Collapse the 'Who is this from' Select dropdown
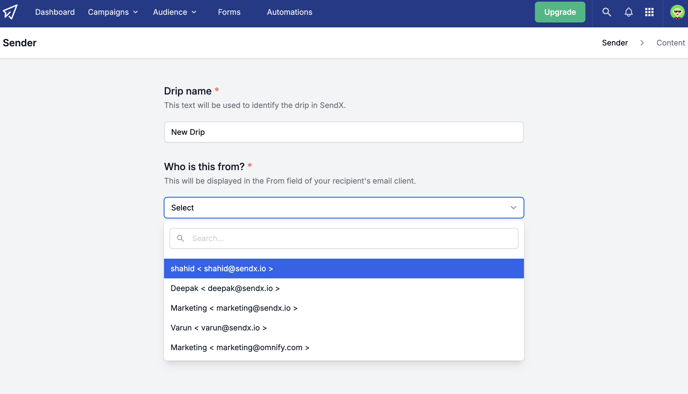Screen dimensions: 688x394 (344, 208)
